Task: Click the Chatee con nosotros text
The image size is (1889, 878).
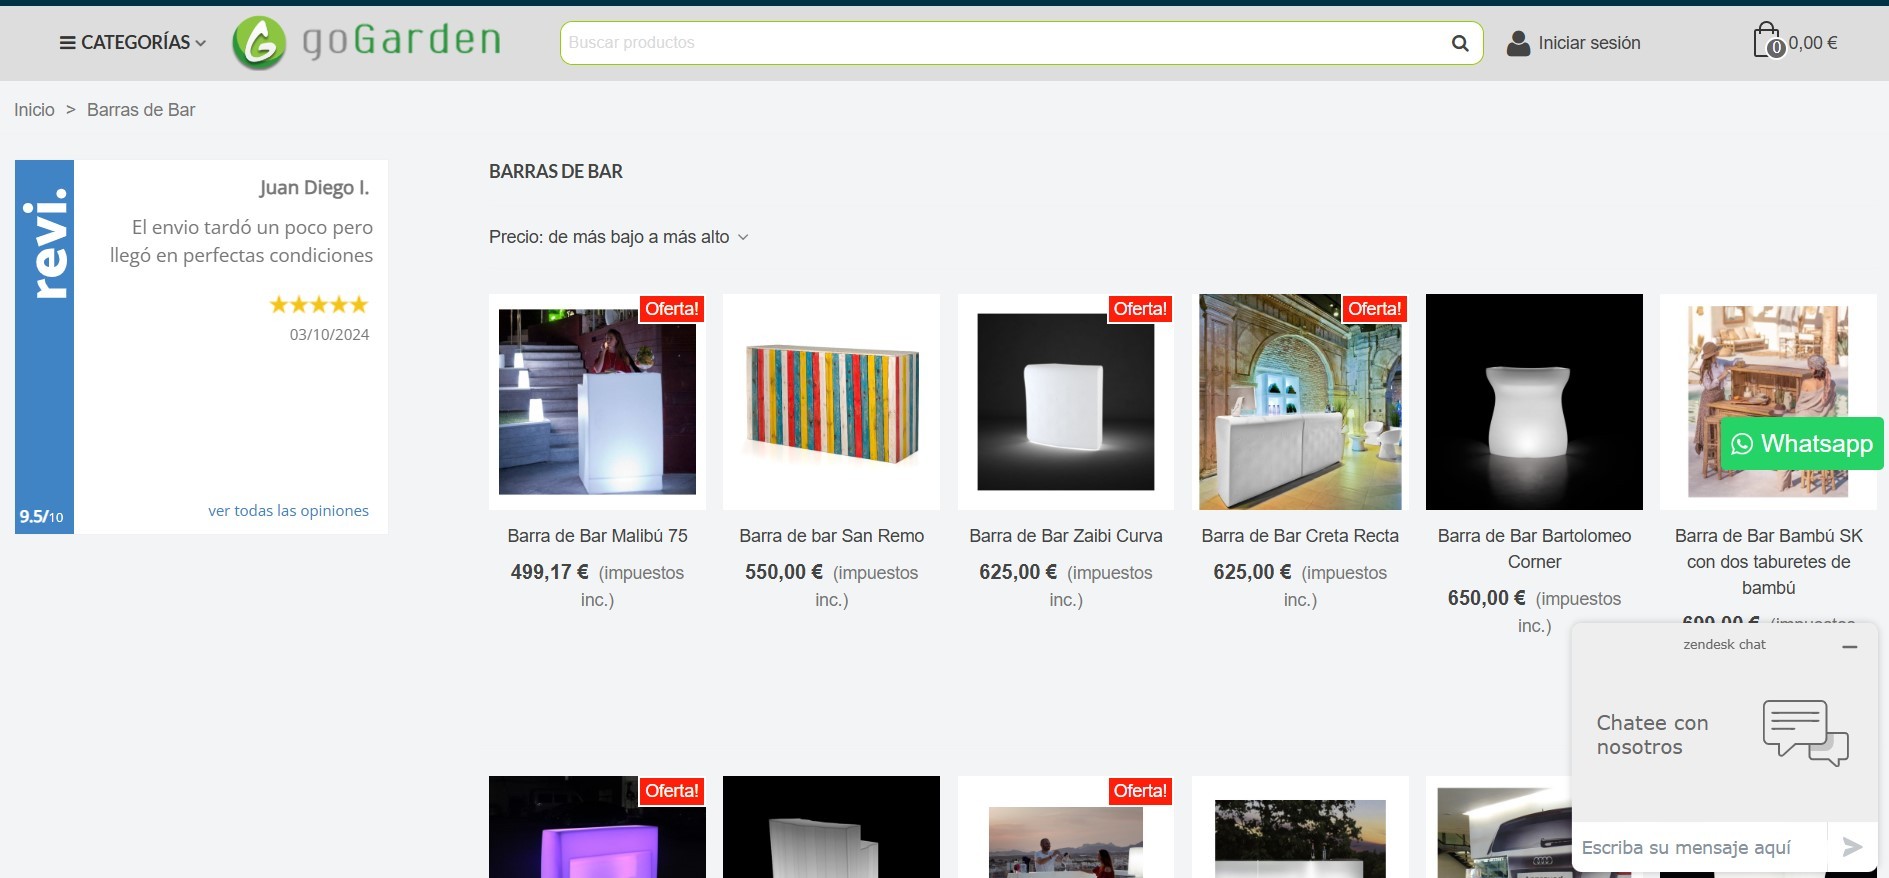Action: coord(1652,735)
